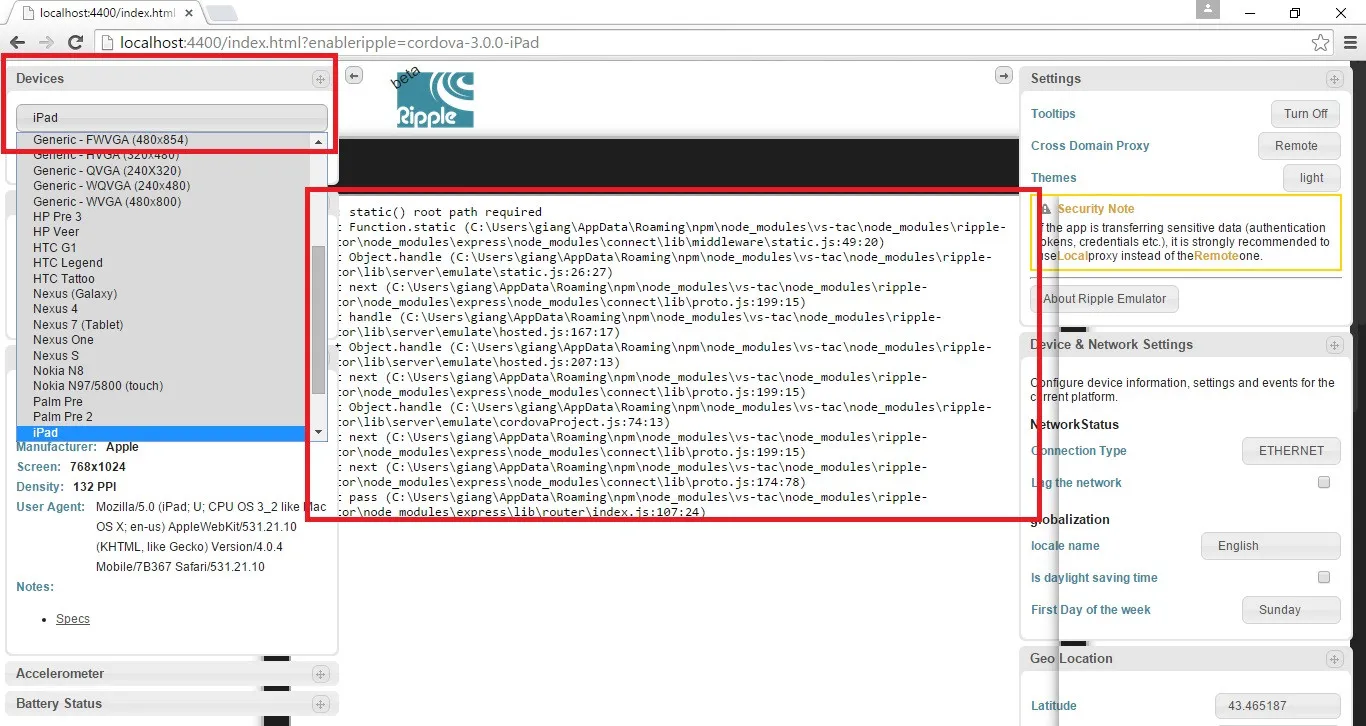Collapse the Settings panel header
This screenshot has width=1366, height=726.
[1186, 79]
